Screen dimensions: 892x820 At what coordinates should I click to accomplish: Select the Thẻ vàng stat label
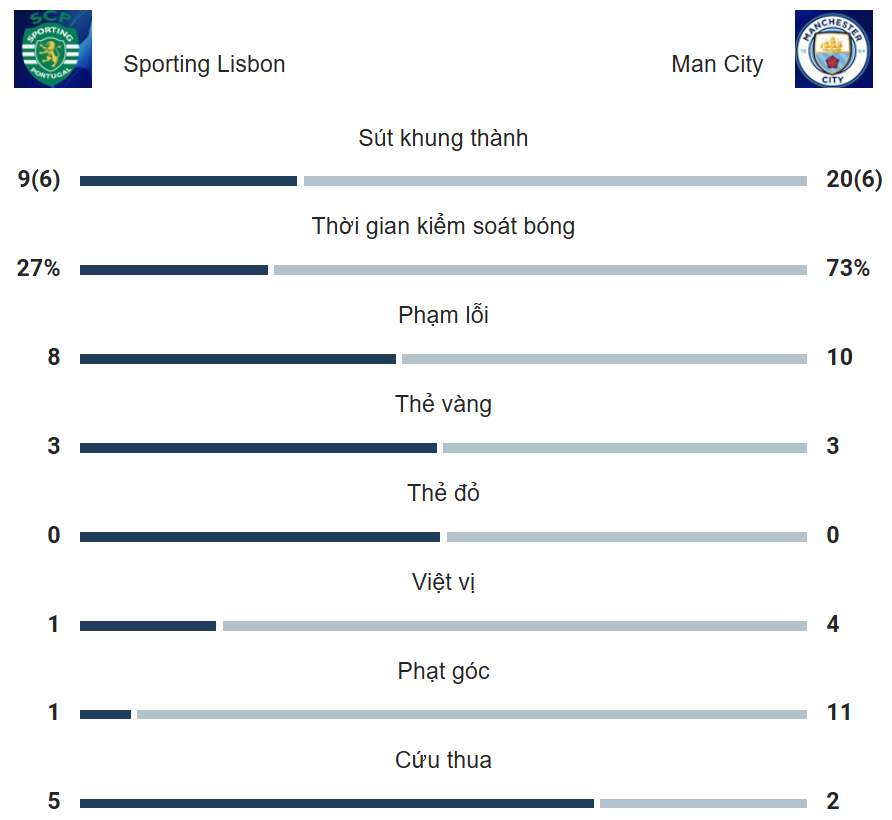(x=443, y=404)
